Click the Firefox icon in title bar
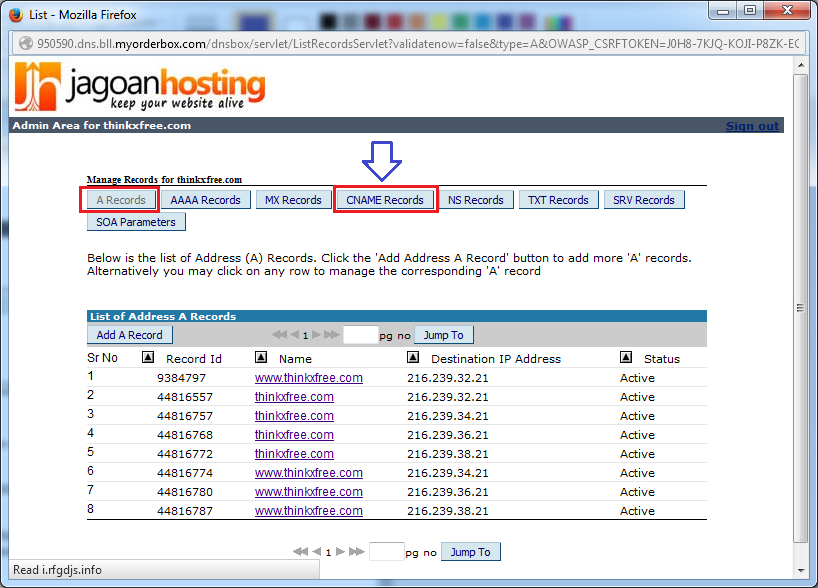This screenshot has height=588, width=818. pyautogui.click(x=17, y=15)
